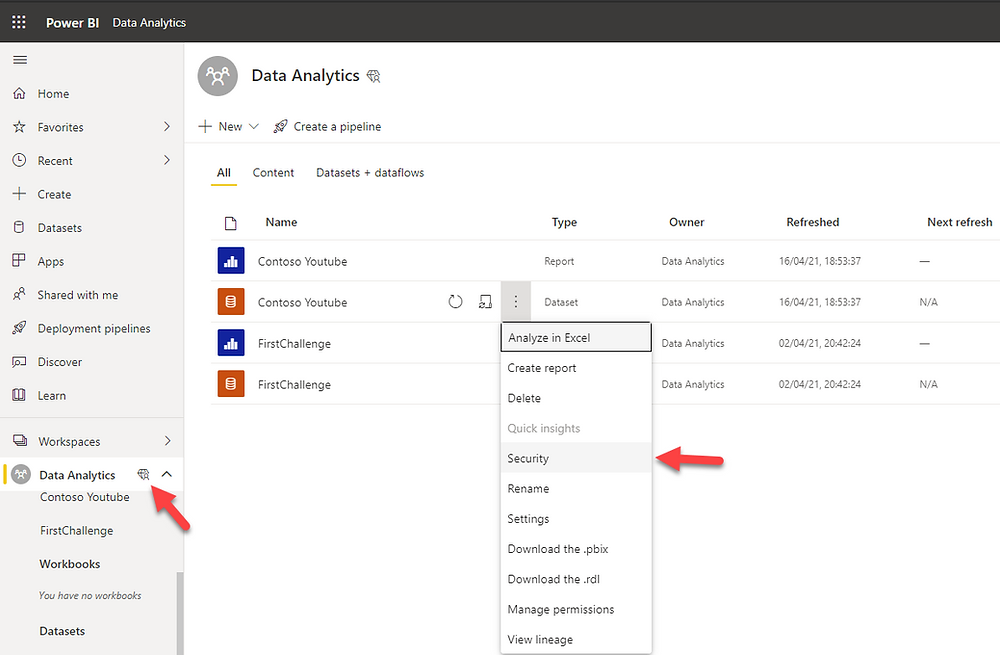Image resolution: width=1000 pixels, height=655 pixels.
Task: Switch to the Datasets + dataflows tab
Action: click(x=370, y=173)
